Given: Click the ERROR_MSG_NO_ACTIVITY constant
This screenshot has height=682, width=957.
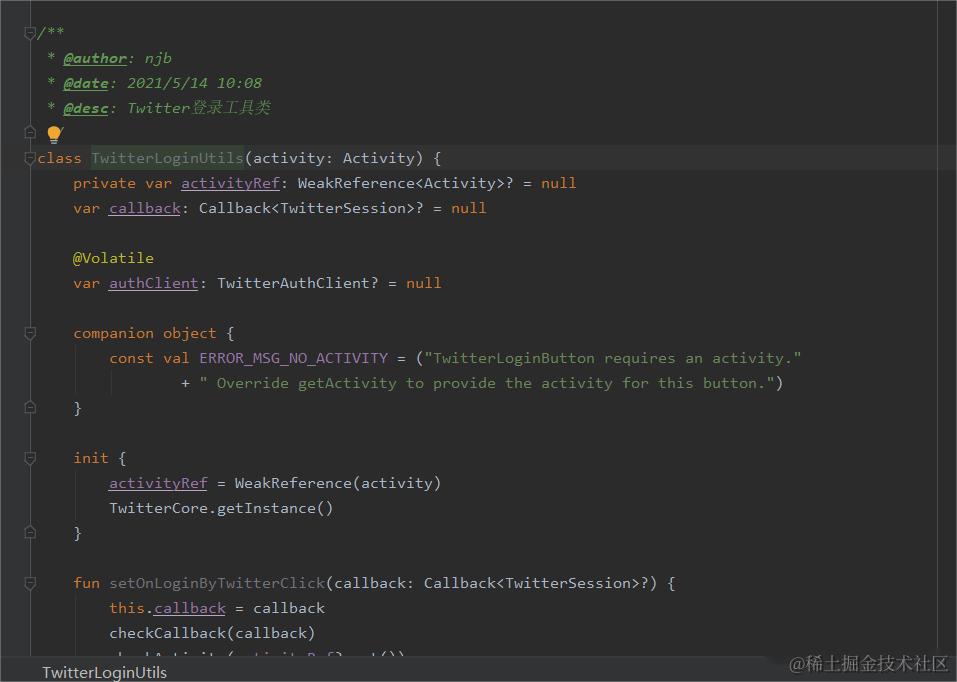Looking at the screenshot, I should [294, 358].
